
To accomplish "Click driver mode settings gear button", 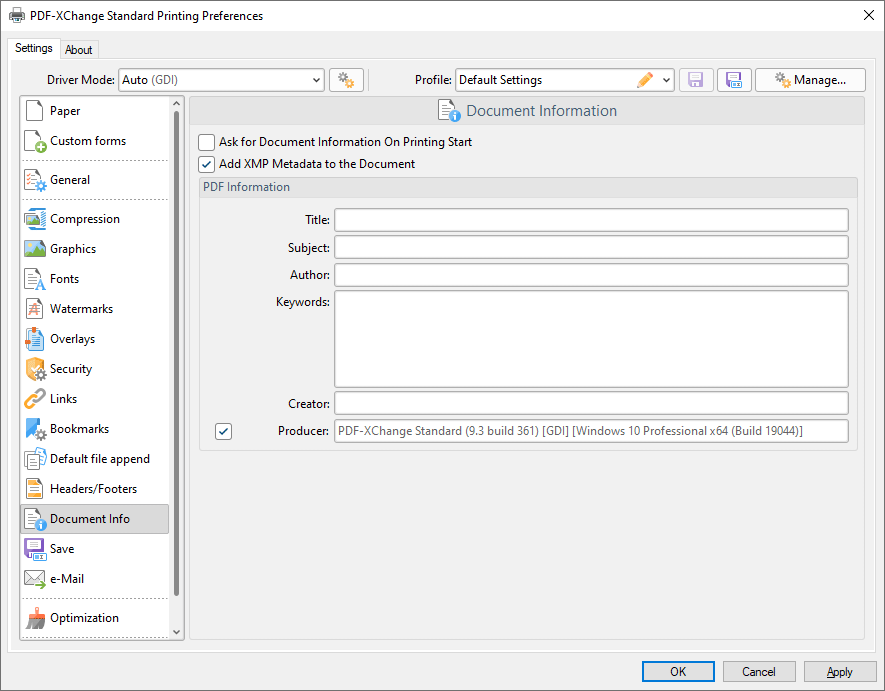I will (x=346, y=80).
